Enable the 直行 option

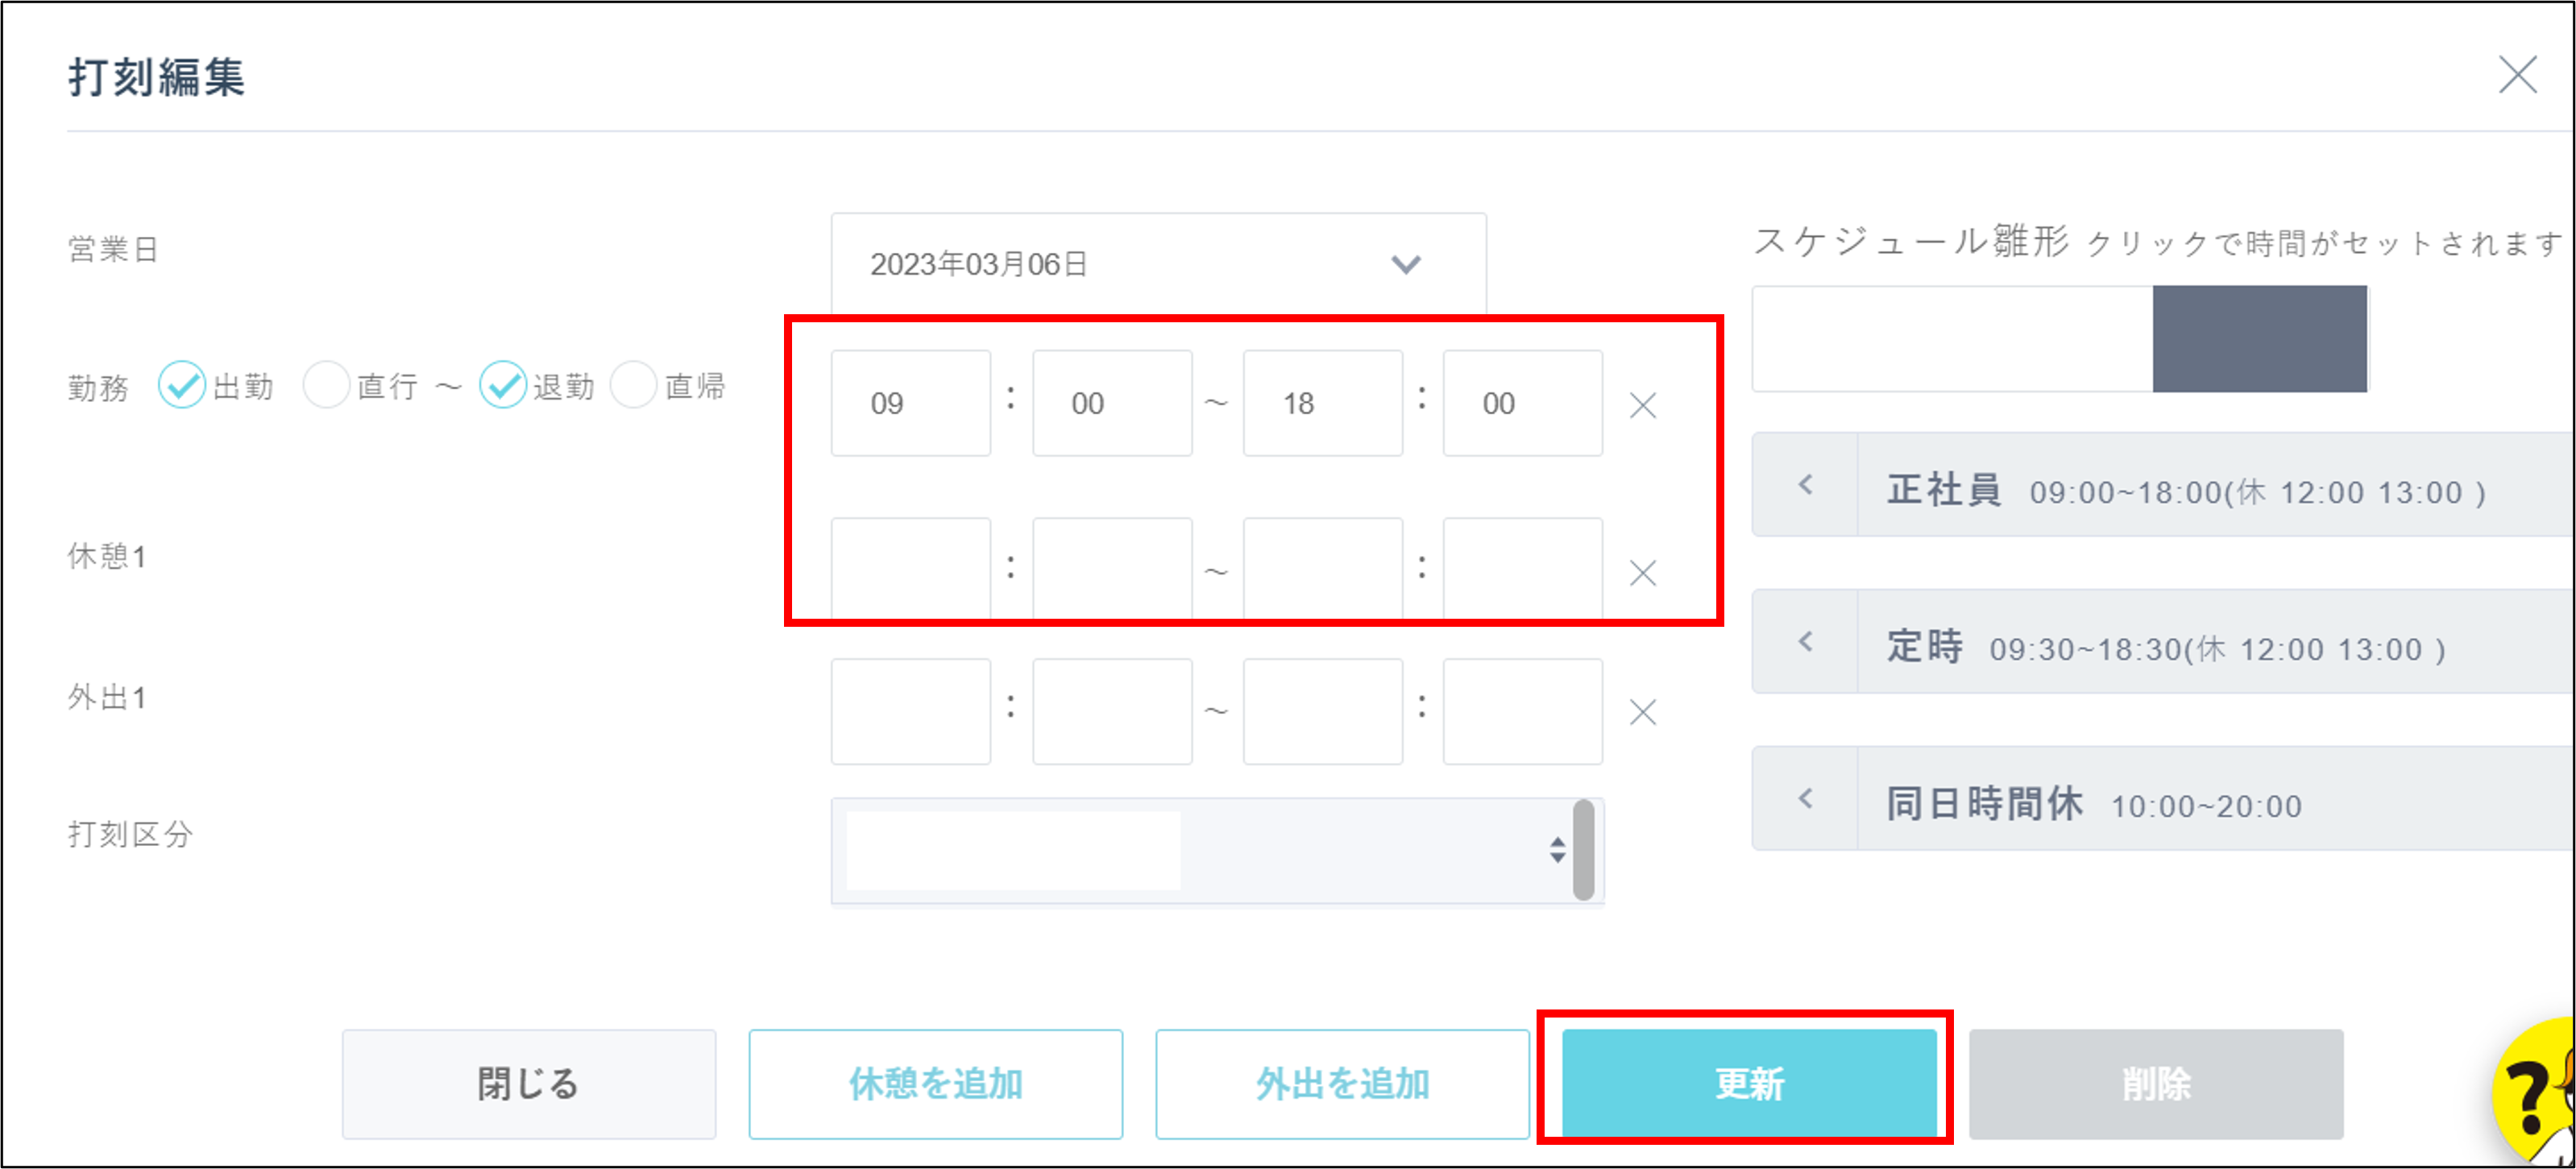click(326, 385)
